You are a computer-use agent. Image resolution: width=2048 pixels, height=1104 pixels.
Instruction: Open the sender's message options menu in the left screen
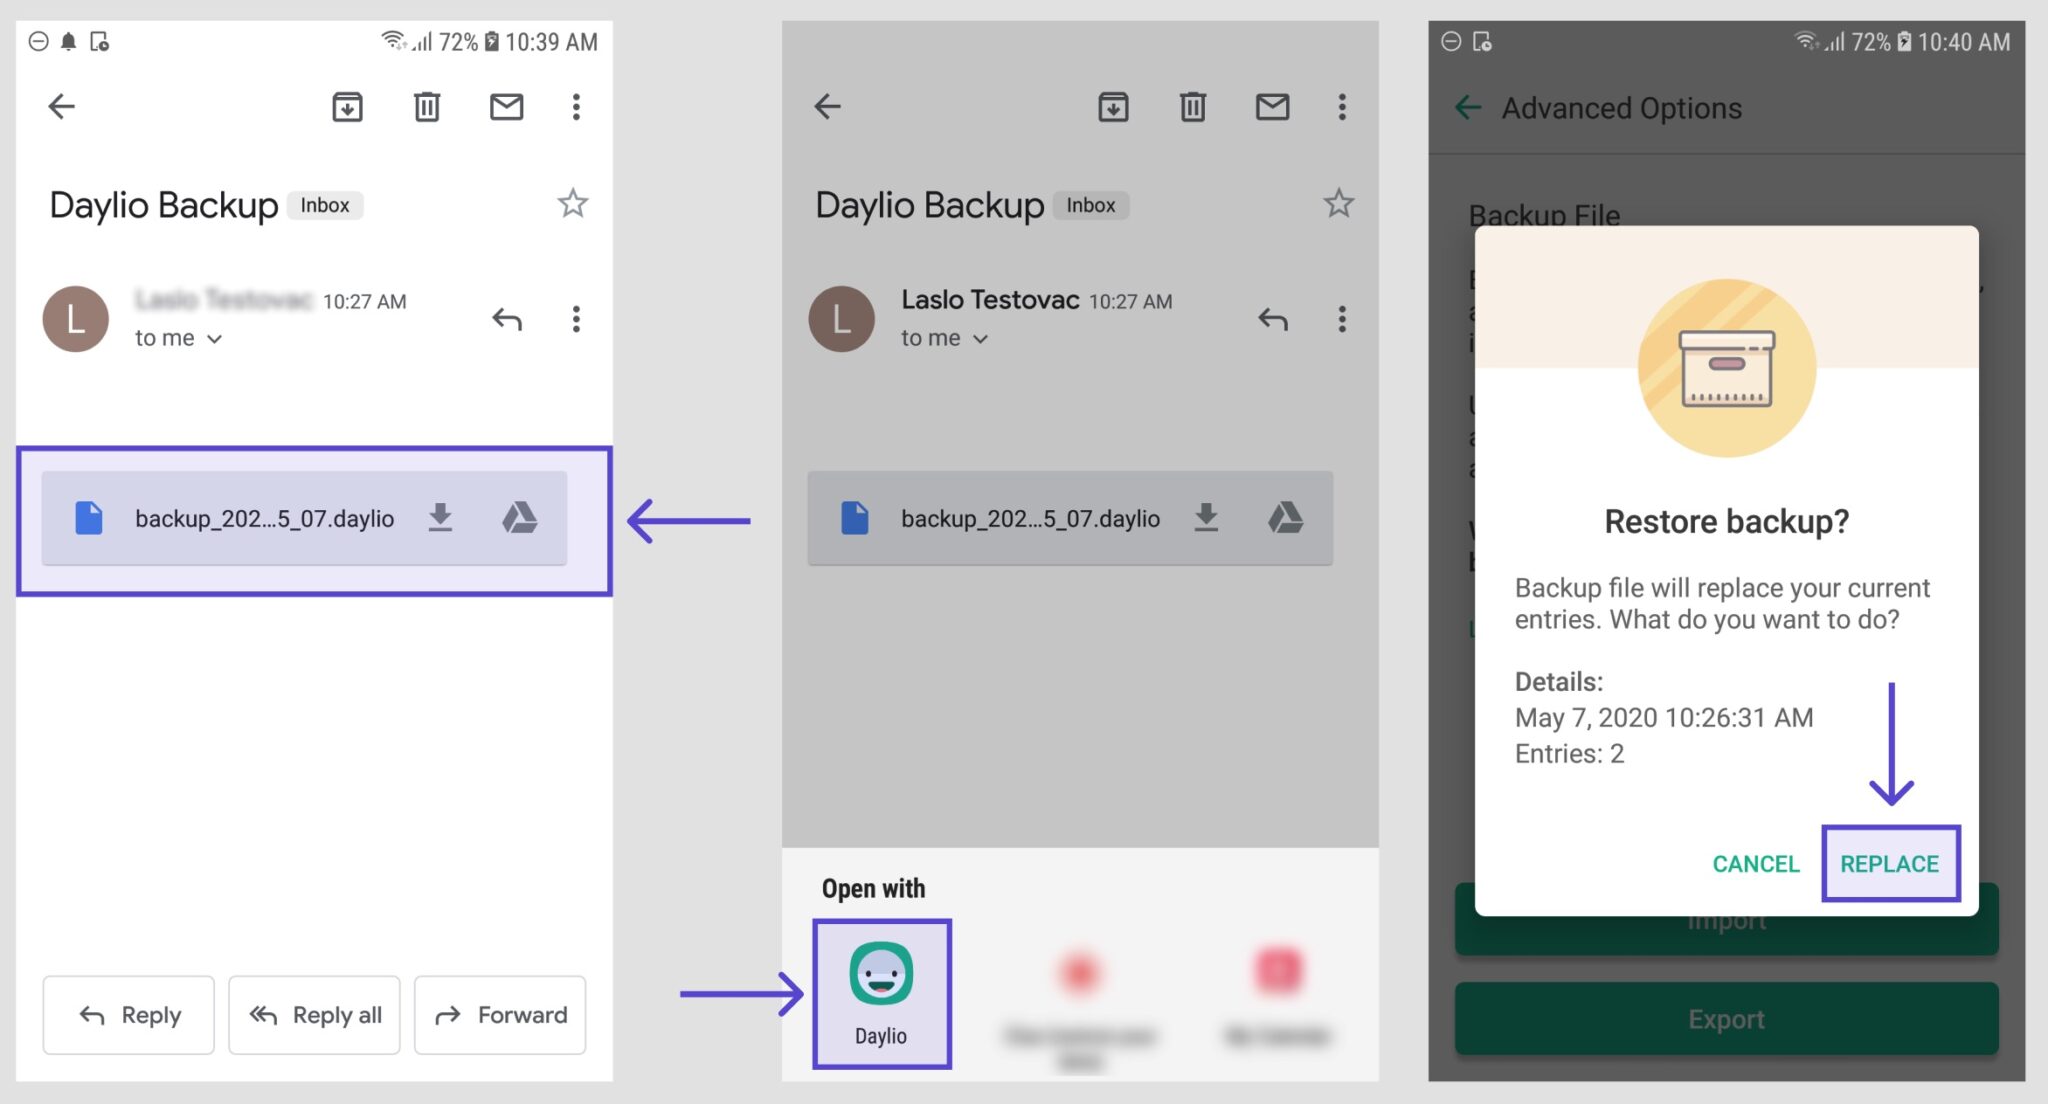point(576,319)
